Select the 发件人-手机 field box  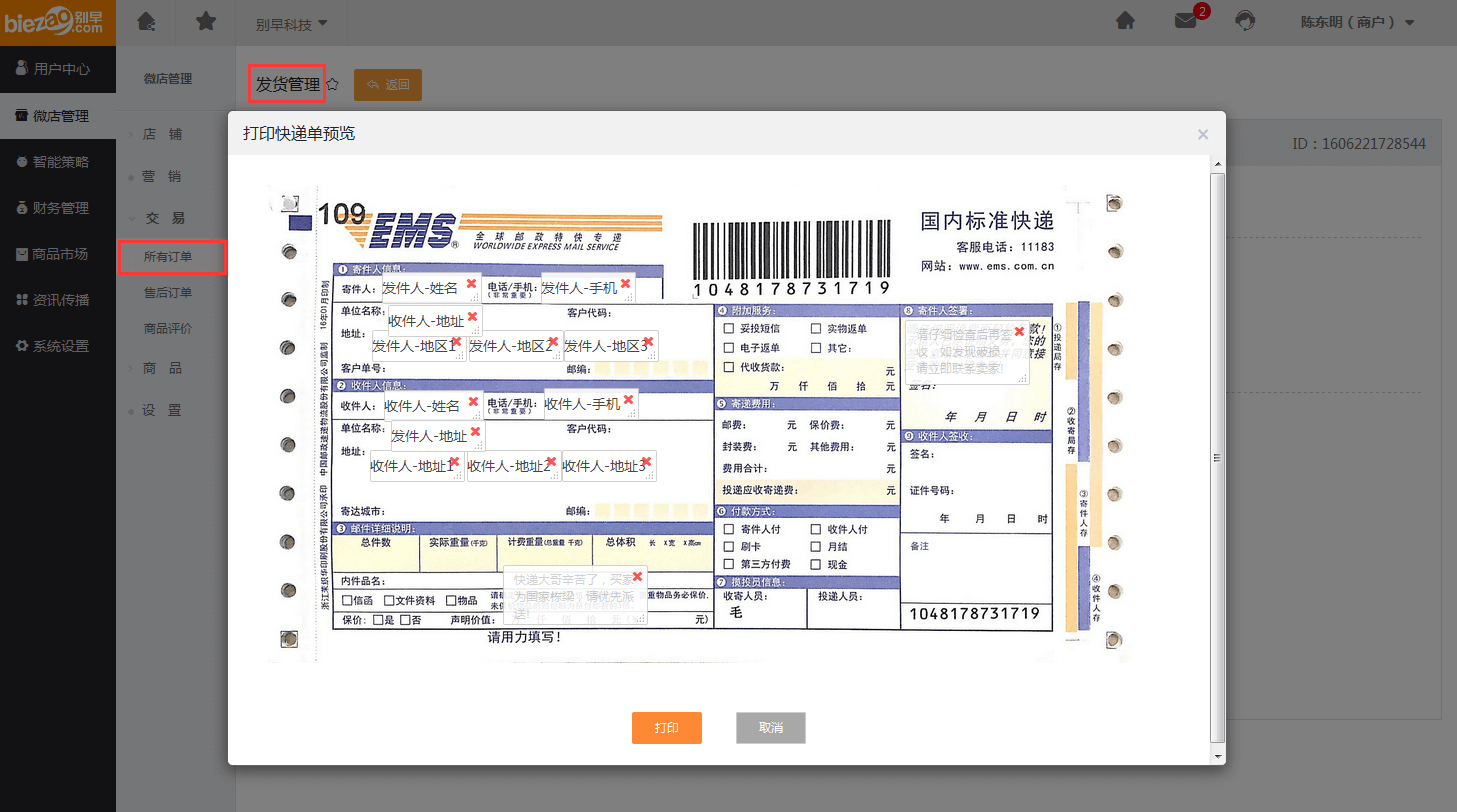tap(588, 288)
